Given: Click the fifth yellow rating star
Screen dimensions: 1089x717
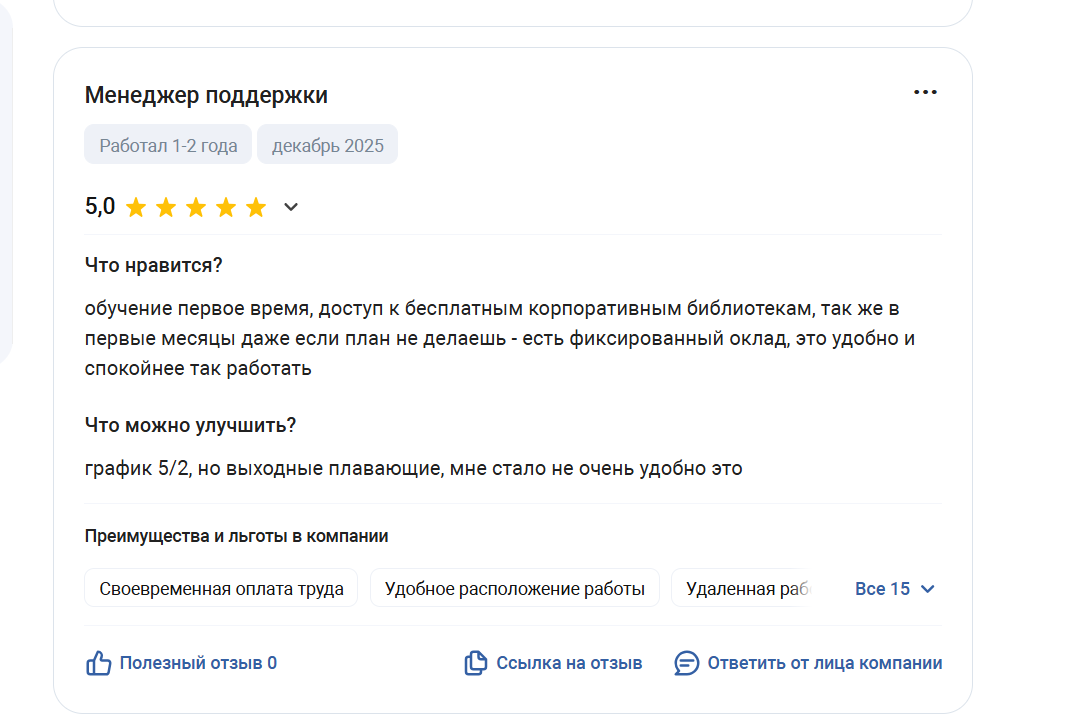Looking at the screenshot, I should tap(256, 207).
